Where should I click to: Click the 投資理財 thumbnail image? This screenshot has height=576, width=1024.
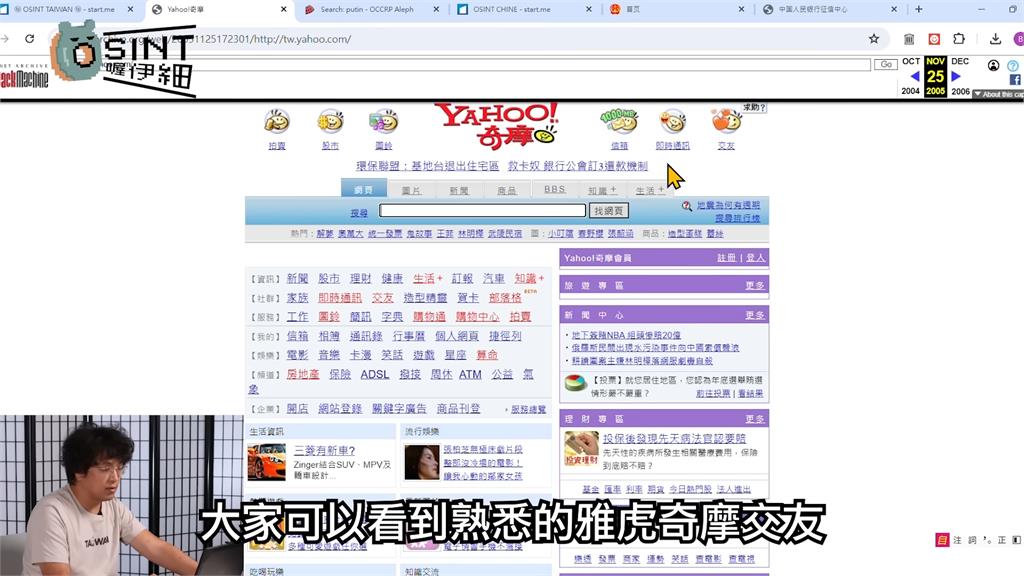(x=581, y=449)
